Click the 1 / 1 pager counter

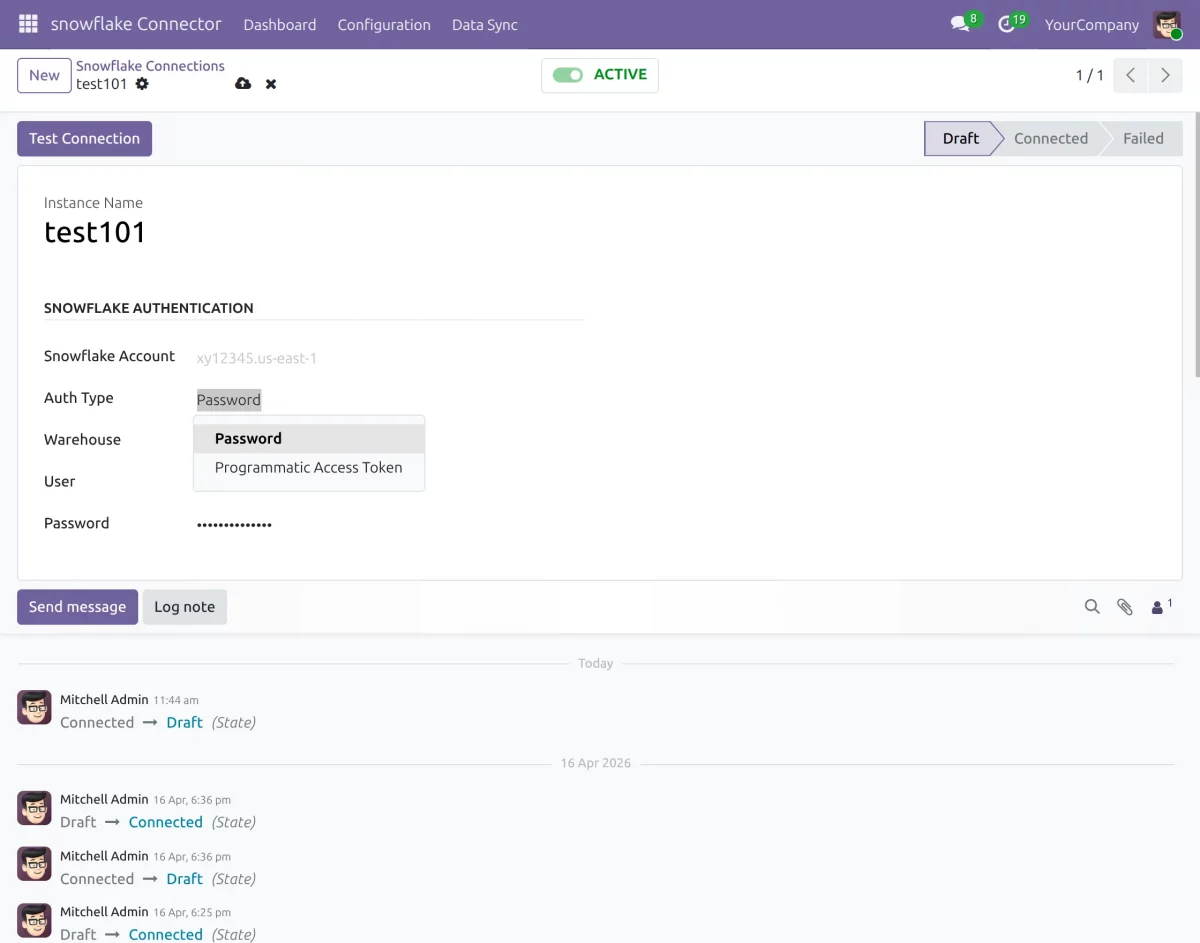pyautogui.click(x=1090, y=75)
